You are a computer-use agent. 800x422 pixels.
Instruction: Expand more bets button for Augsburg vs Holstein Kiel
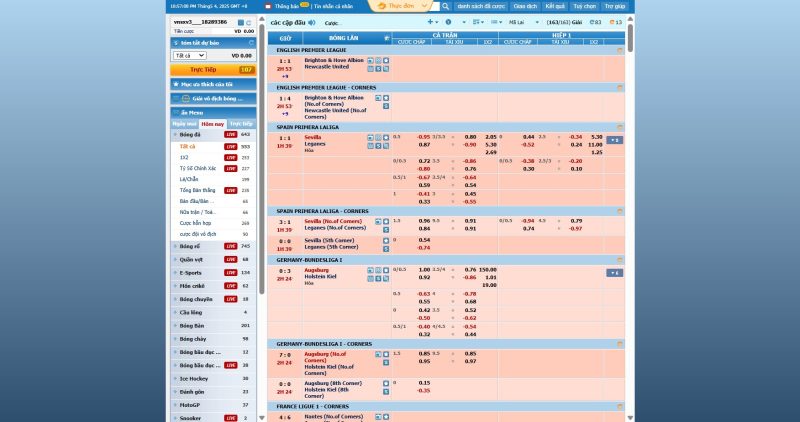pos(614,273)
